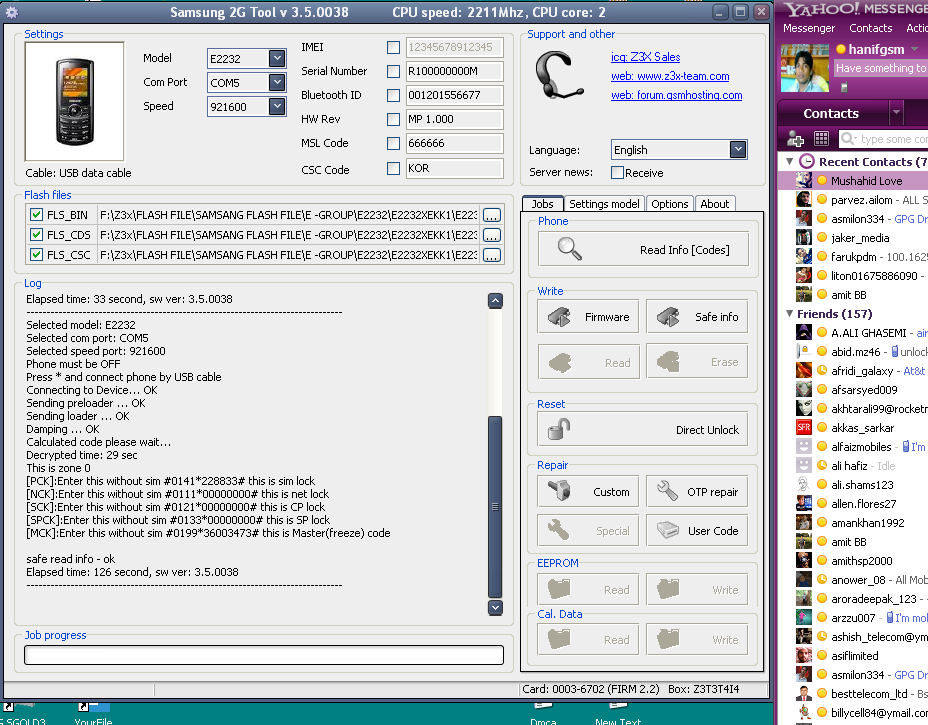Click the Read Info [Codes] magnifier button

pyautogui.click(x=643, y=249)
